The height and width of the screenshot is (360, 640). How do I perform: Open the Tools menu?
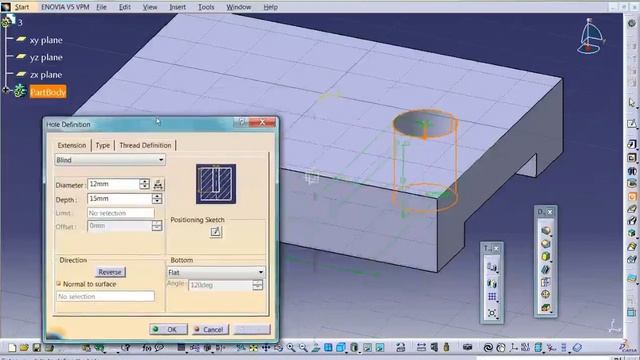click(206, 7)
